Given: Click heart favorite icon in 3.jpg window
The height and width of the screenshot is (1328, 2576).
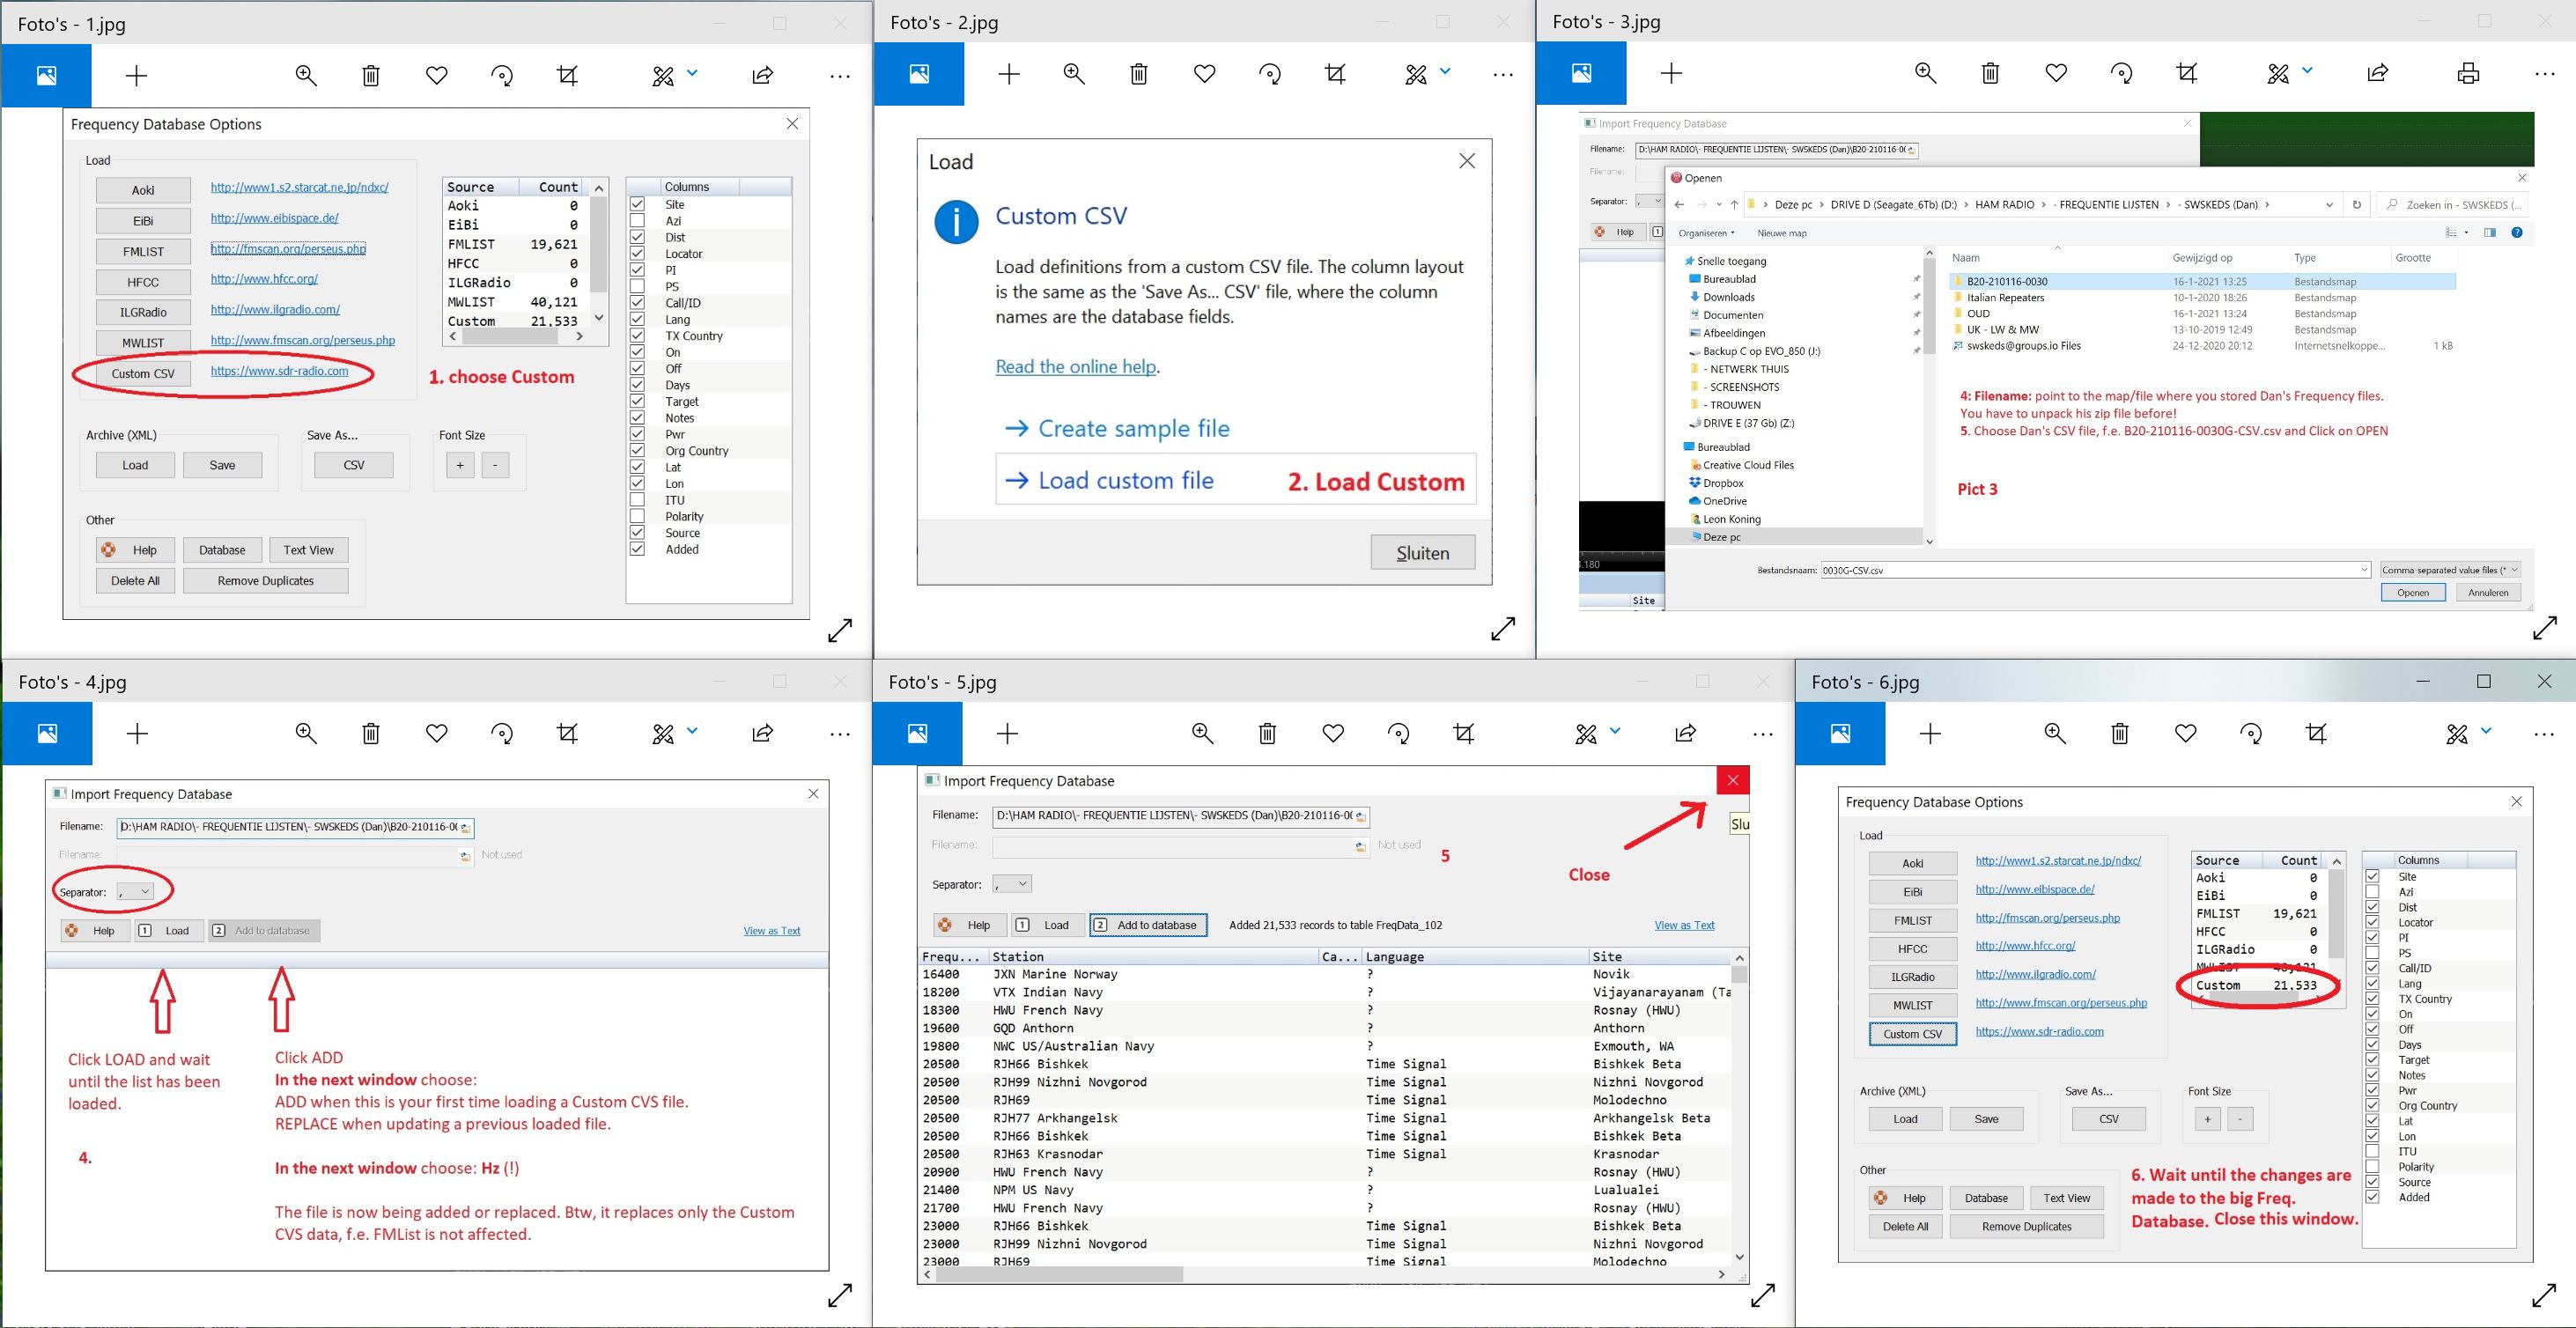Looking at the screenshot, I should (x=2056, y=73).
